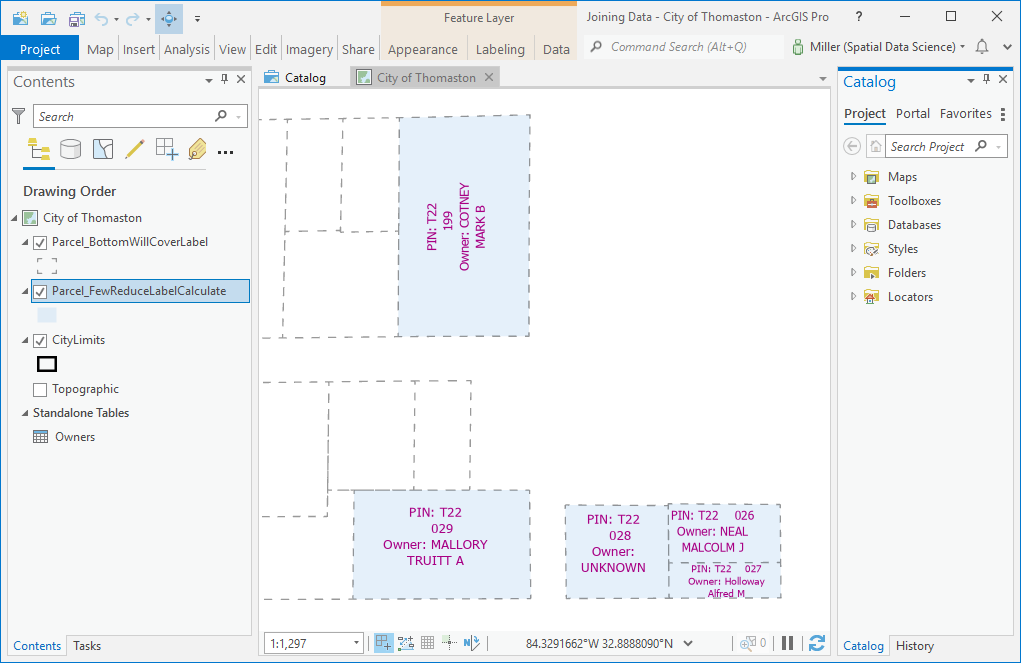Select the List By Data Source view

[71, 149]
